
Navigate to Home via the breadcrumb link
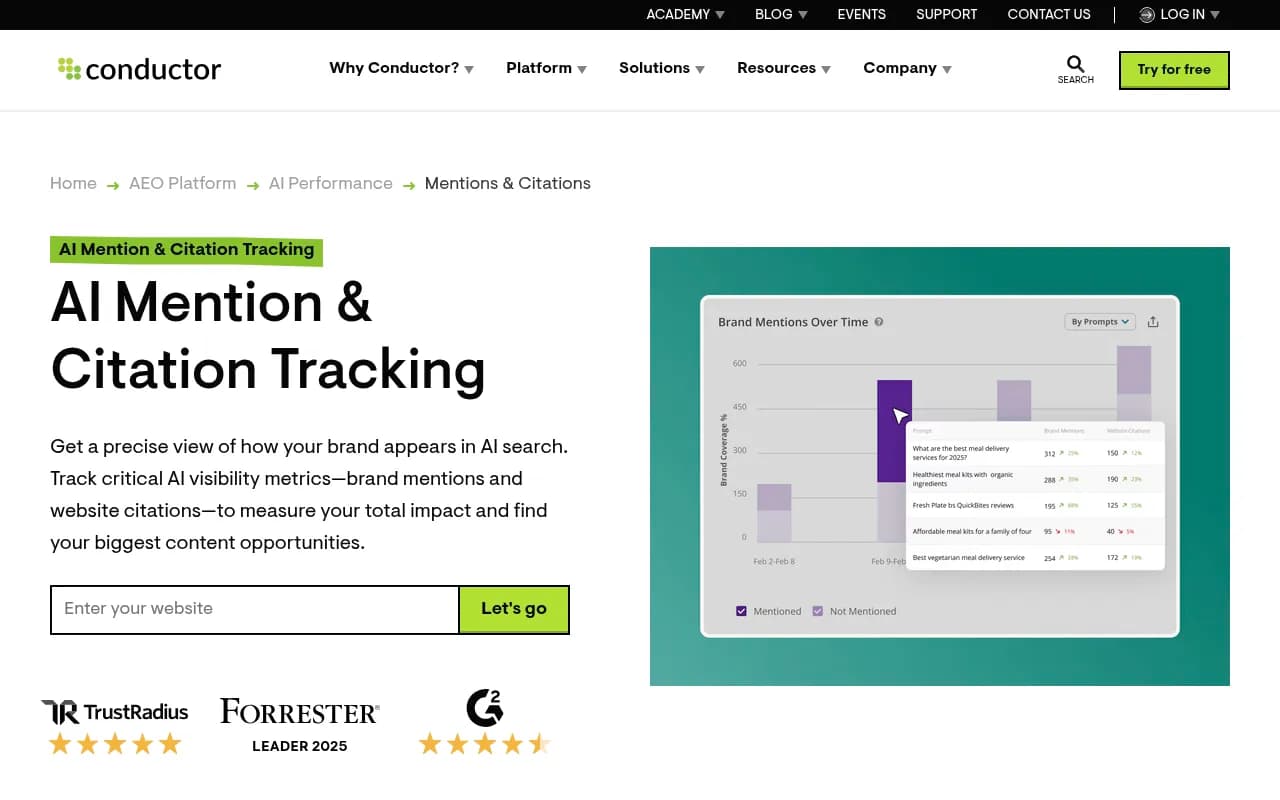coord(73,183)
